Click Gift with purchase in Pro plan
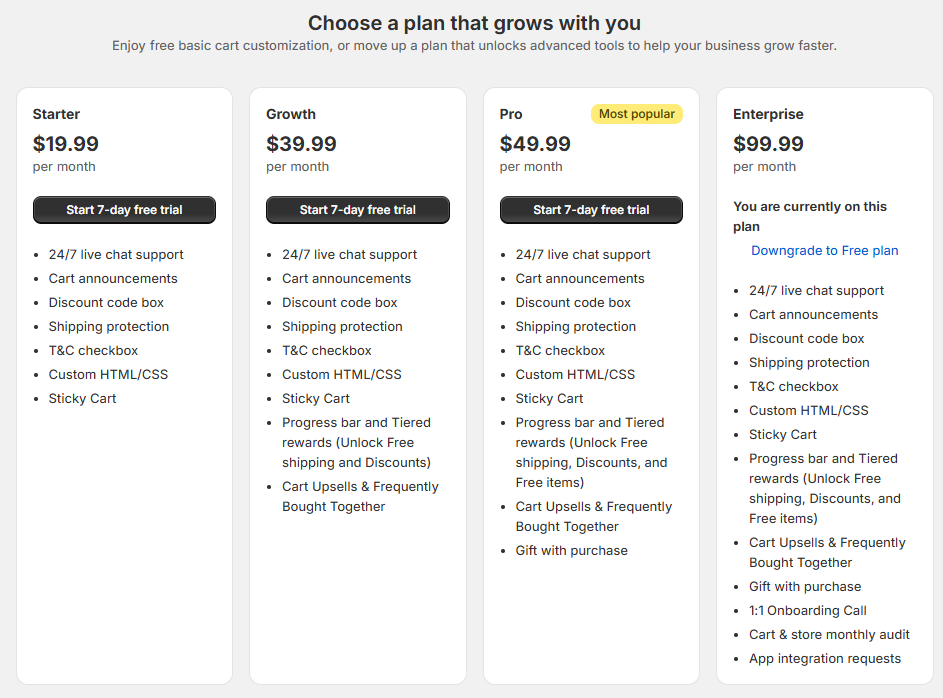Viewport: 943px width, 698px height. 571,551
